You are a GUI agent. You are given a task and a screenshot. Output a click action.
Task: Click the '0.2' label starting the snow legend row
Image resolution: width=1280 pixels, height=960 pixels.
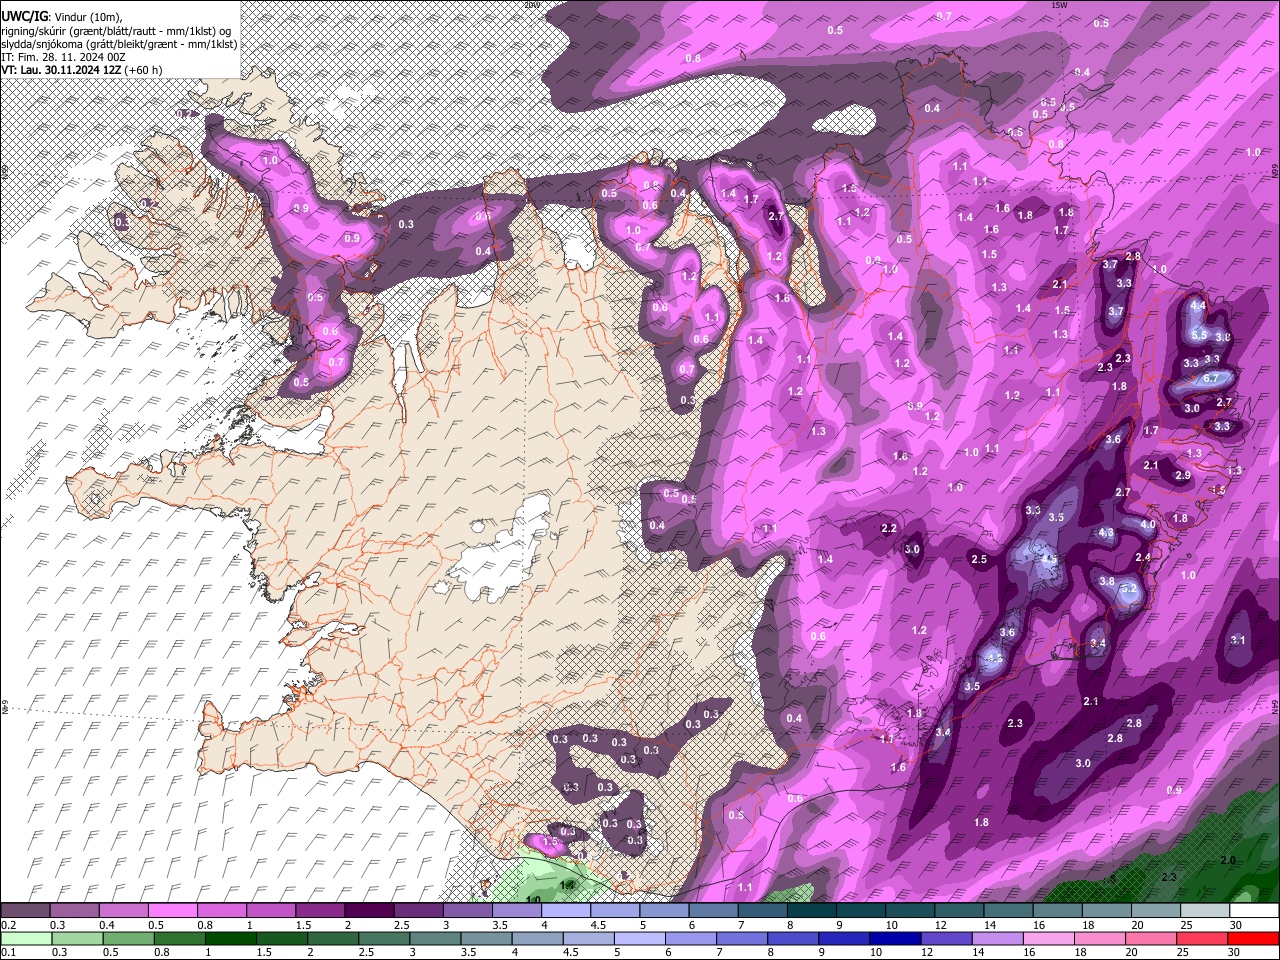click(9, 925)
